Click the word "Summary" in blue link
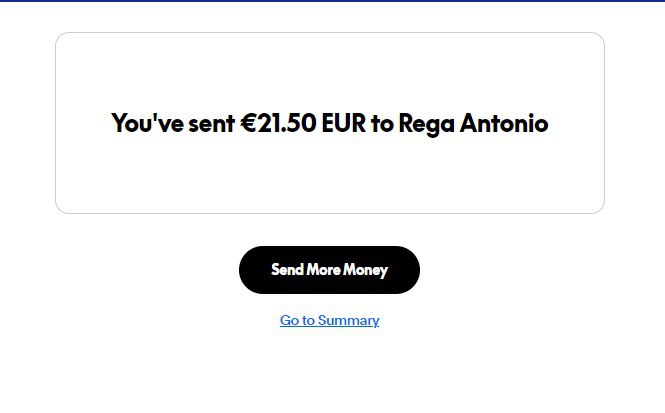This screenshot has height=413, width=665. [x=349, y=321]
